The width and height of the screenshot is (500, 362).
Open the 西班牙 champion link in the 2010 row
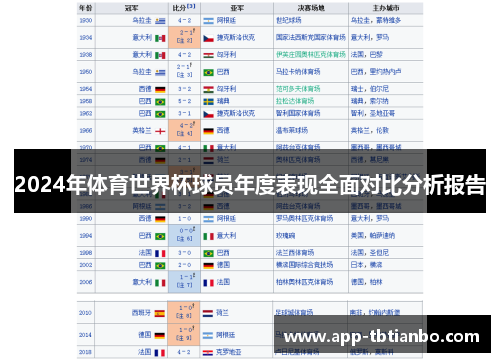point(141,313)
